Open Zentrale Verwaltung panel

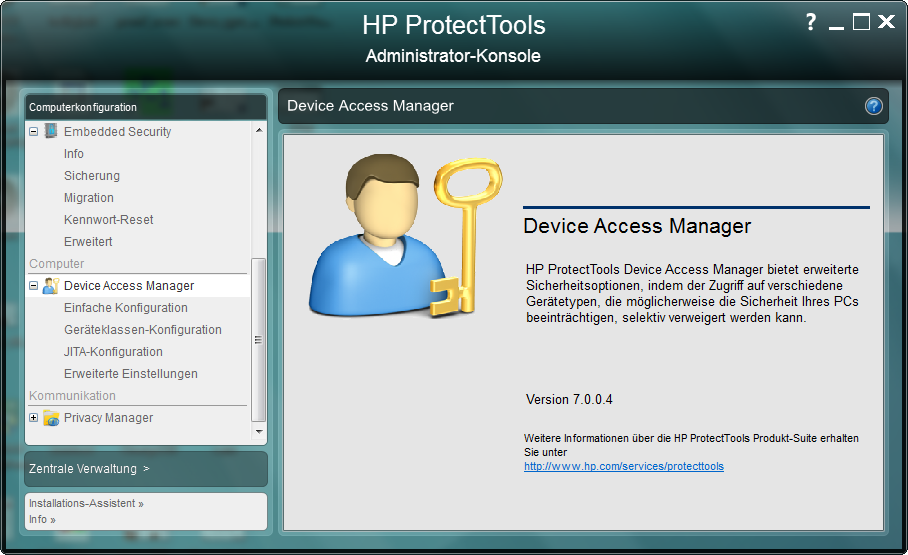[x=90, y=468]
